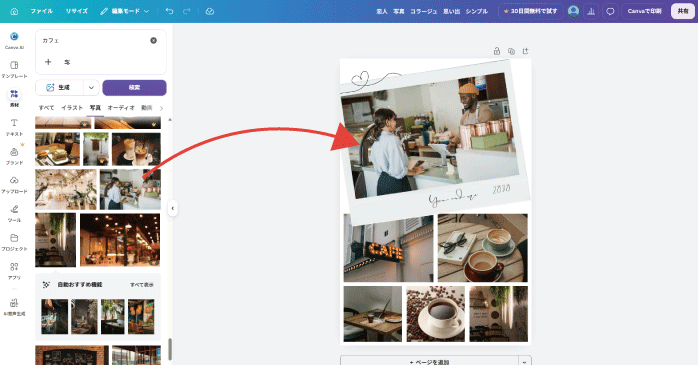Click the 2030 text on polaroid
The image size is (698, 365).
[x=501, y=189]
